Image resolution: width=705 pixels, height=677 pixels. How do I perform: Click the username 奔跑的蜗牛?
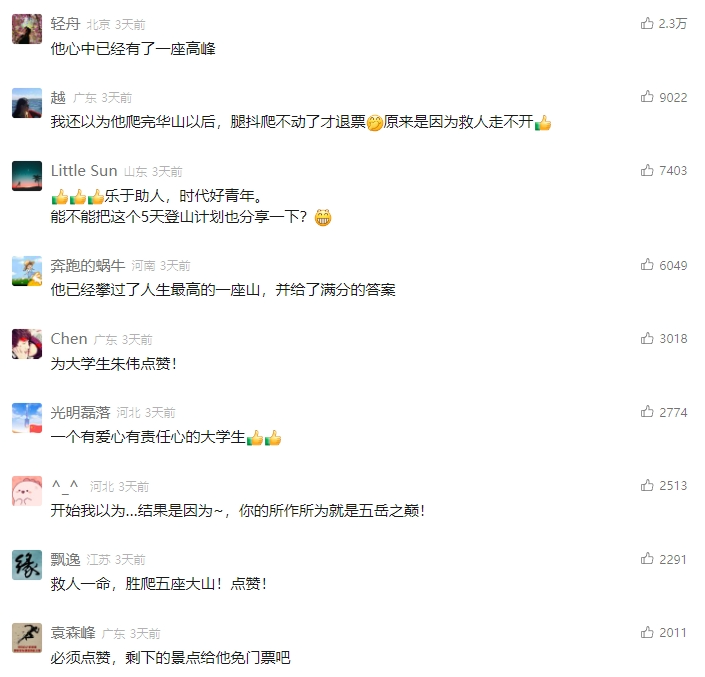coord(88,265)
